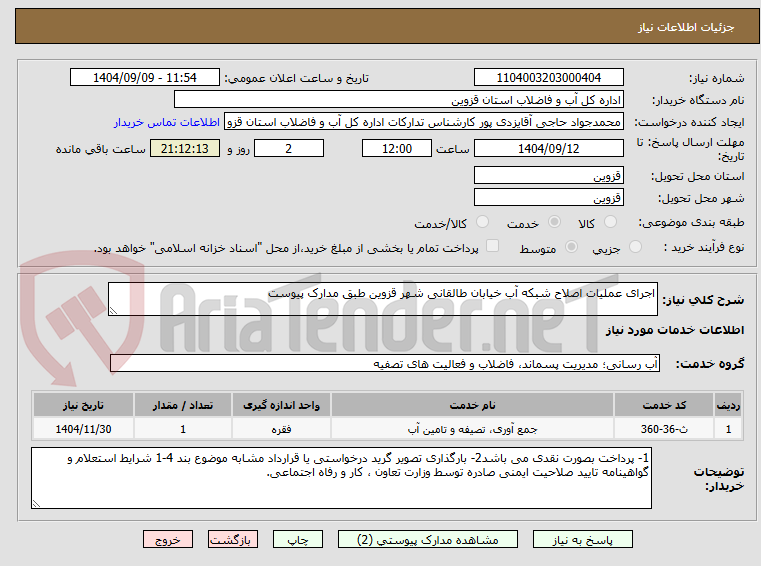The width and height of the screenshot is (761, 566).
Task: Click resize handle of توضیحات خریدار textarea
Action: pyautogui.click(x=36, y=503)
